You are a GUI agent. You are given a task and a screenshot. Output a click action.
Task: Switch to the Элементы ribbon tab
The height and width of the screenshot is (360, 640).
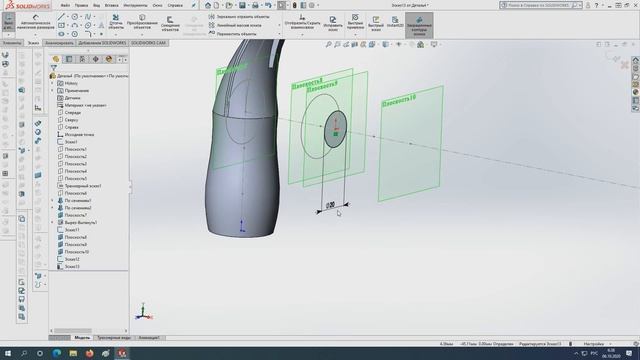coord(12,43)
